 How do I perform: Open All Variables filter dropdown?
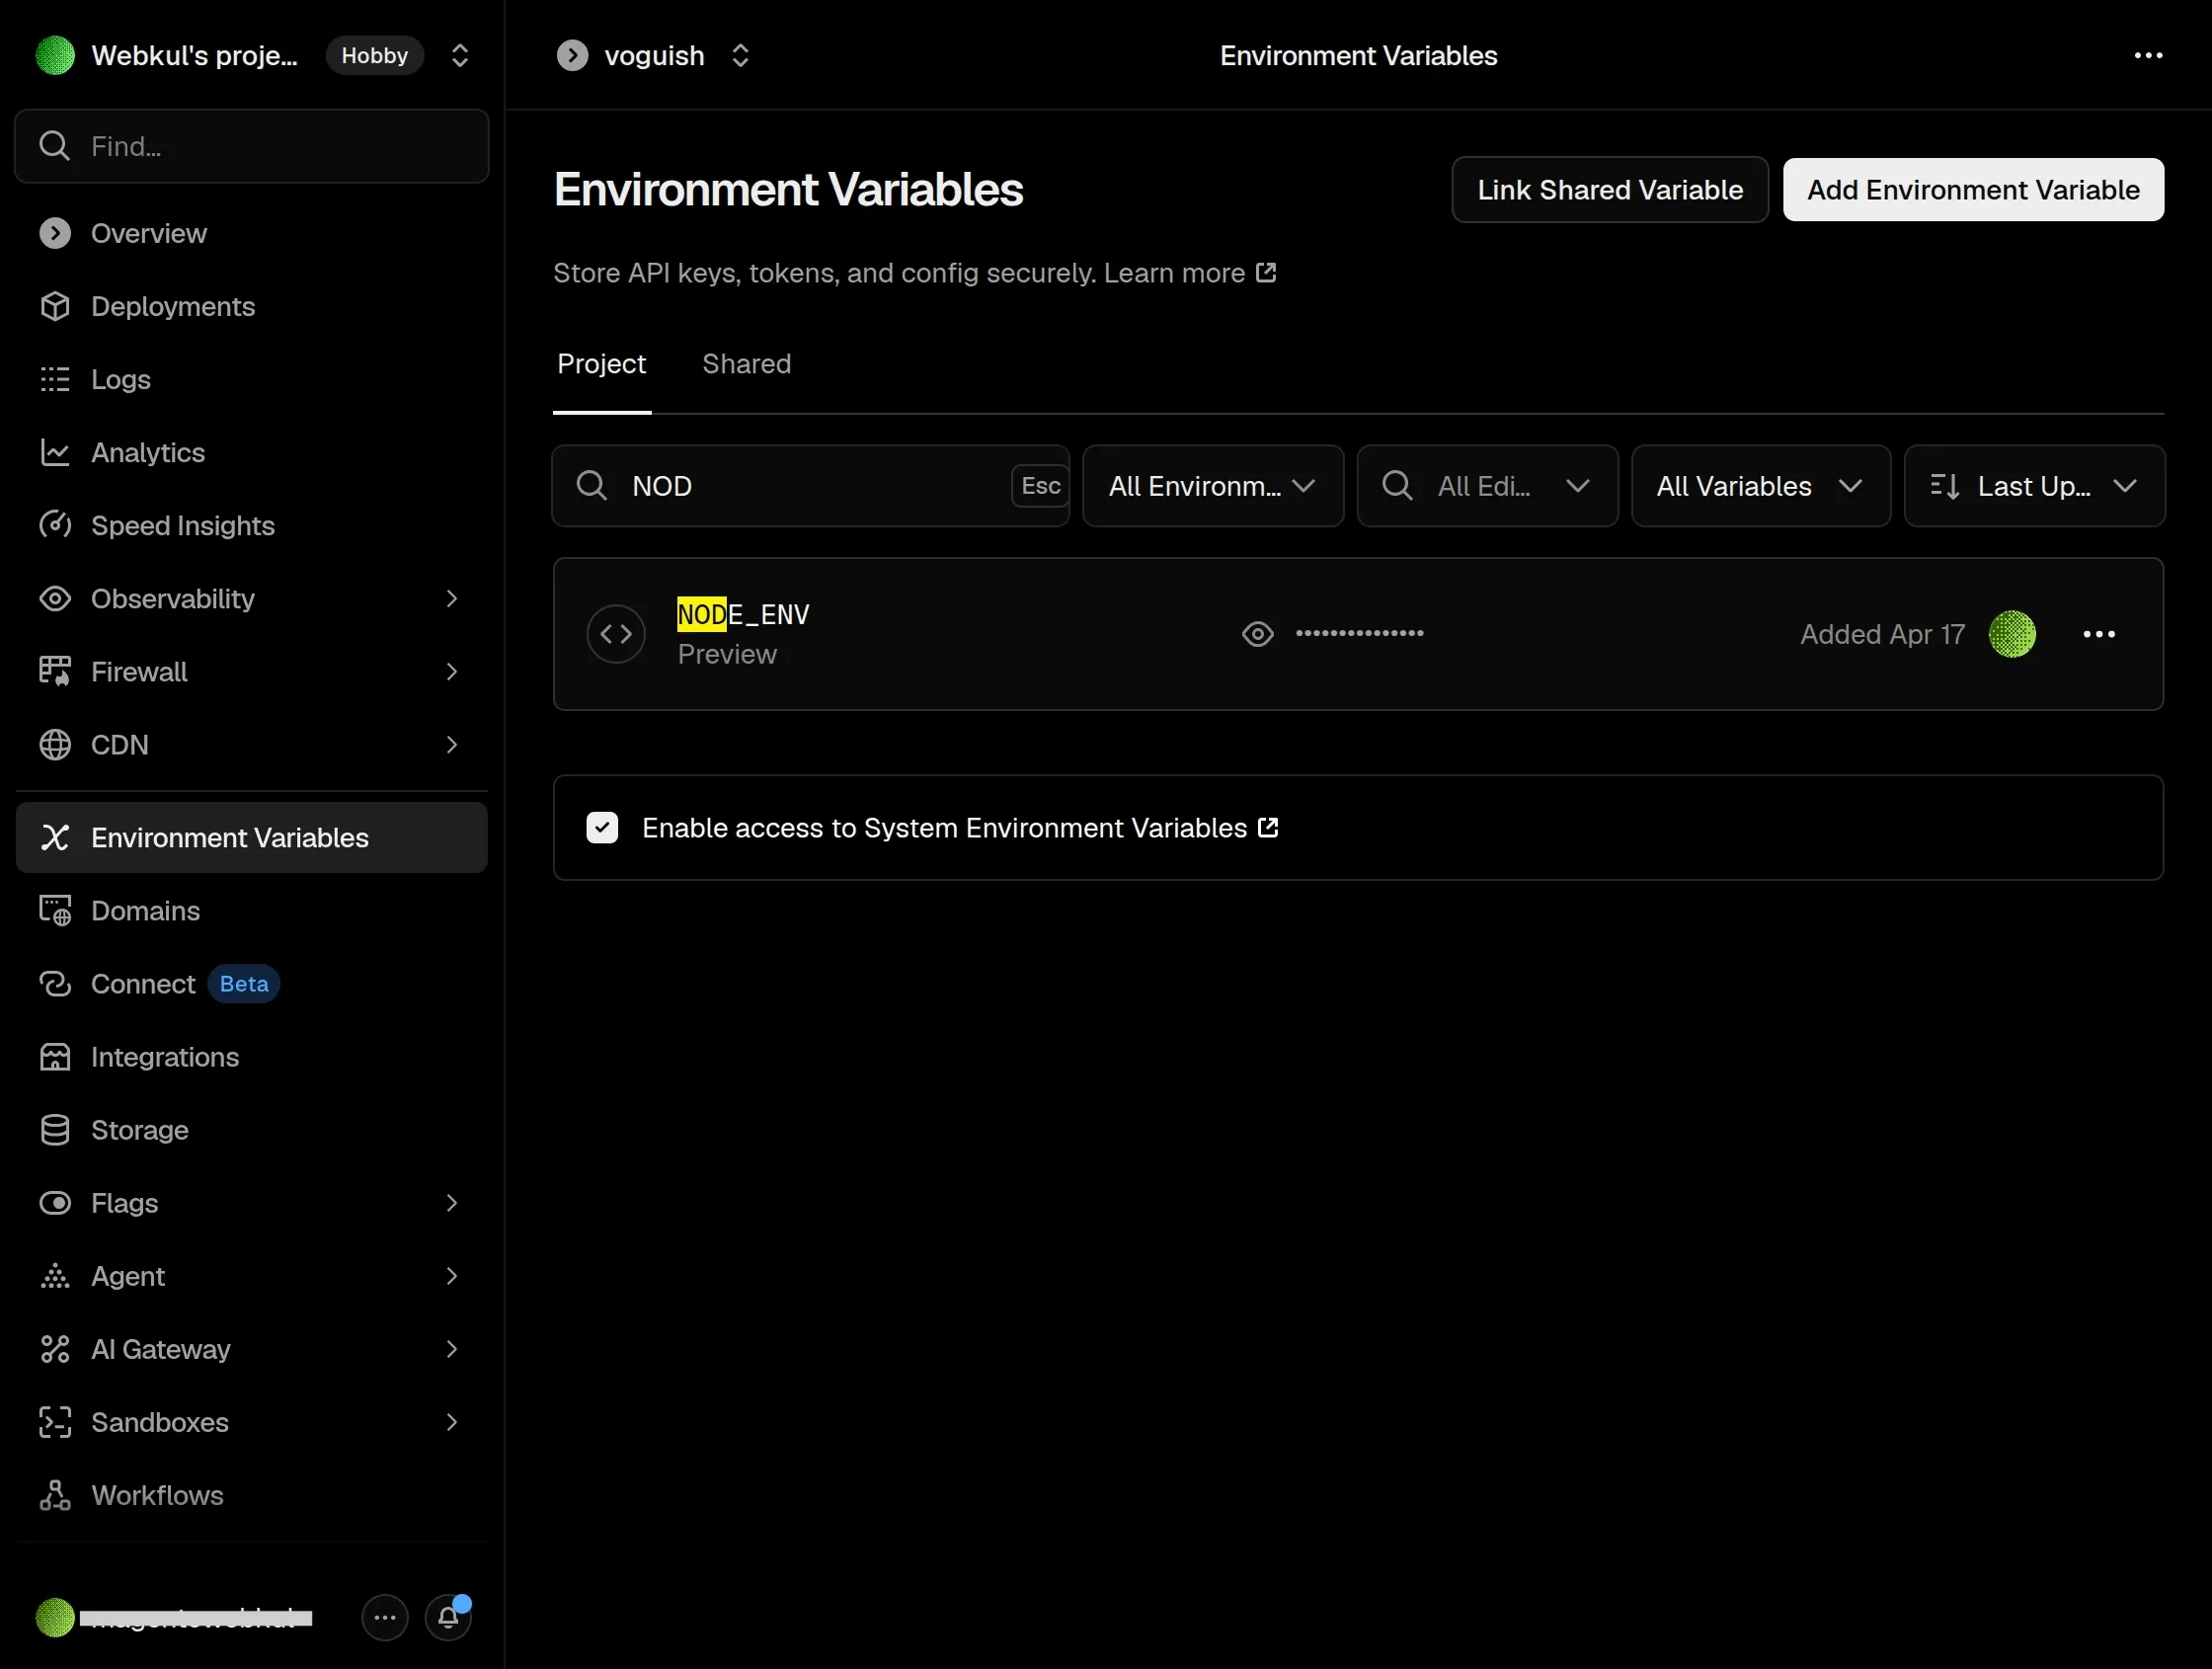[x=1760, y=486]
